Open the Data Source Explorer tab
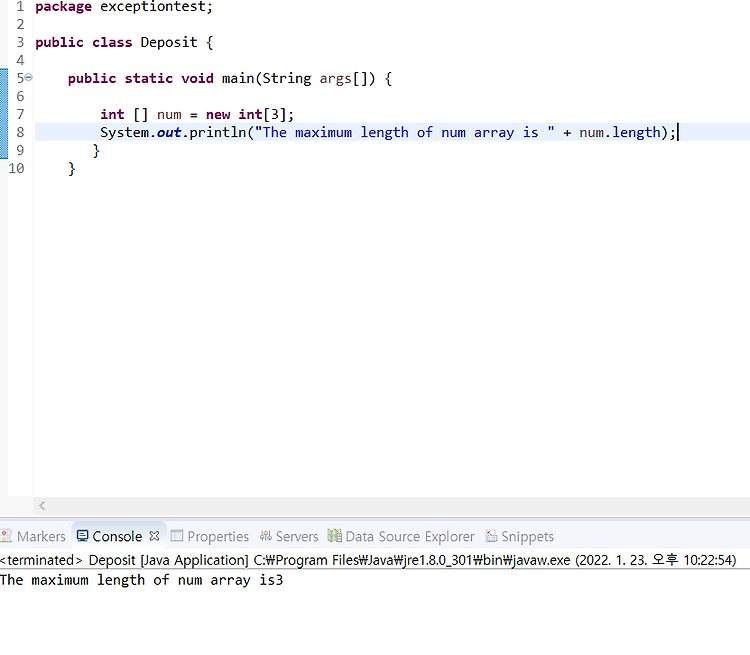Viewport: 750px width, 655px height. point(401,536)
